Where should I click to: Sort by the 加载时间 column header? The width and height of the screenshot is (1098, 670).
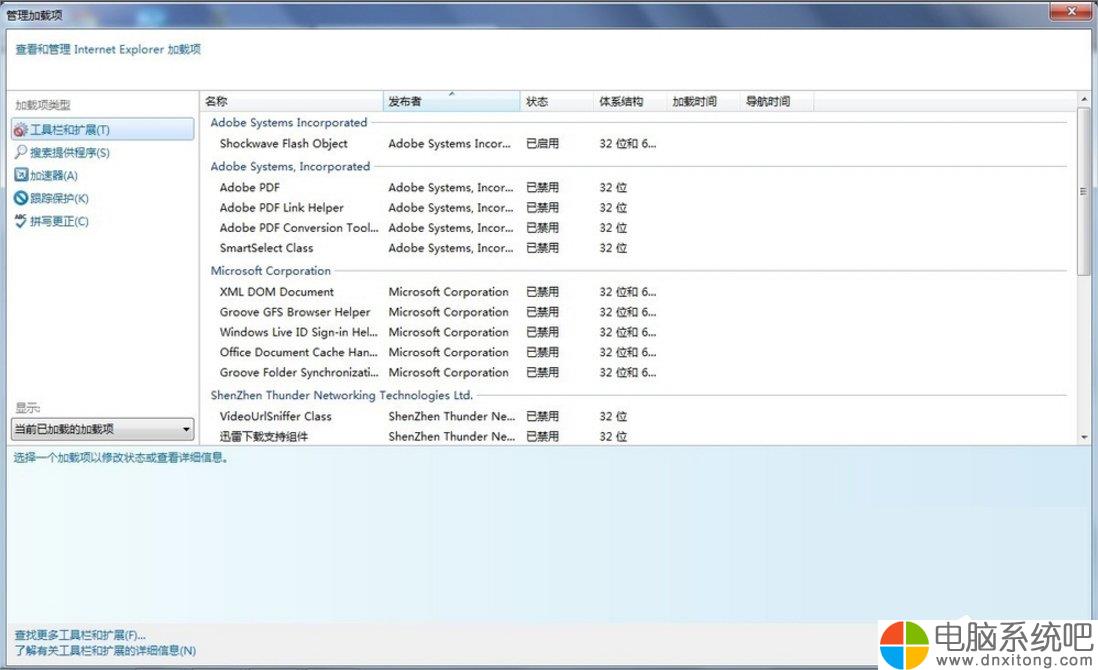click(x=703, y=102)
